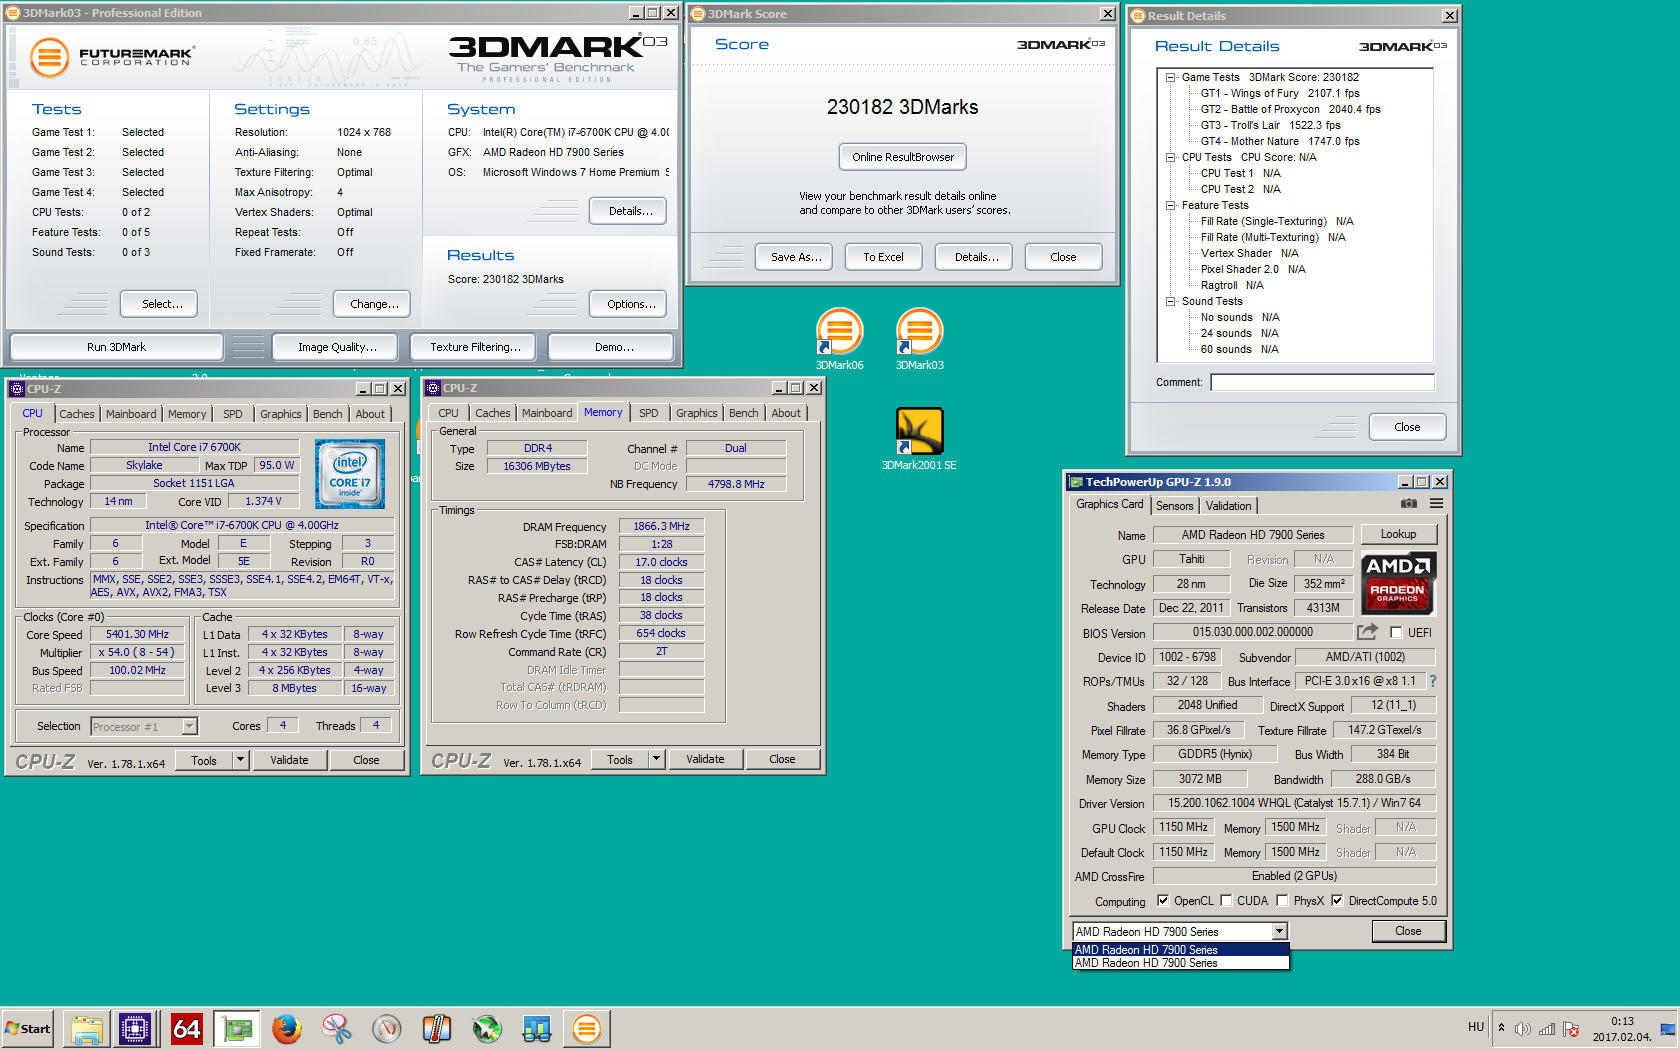Image resolution: width=1680 pixels, height=1050 pixels.
Task: Click GPU-Z screenshot camera icon
Action: [x=1408, y=504]
